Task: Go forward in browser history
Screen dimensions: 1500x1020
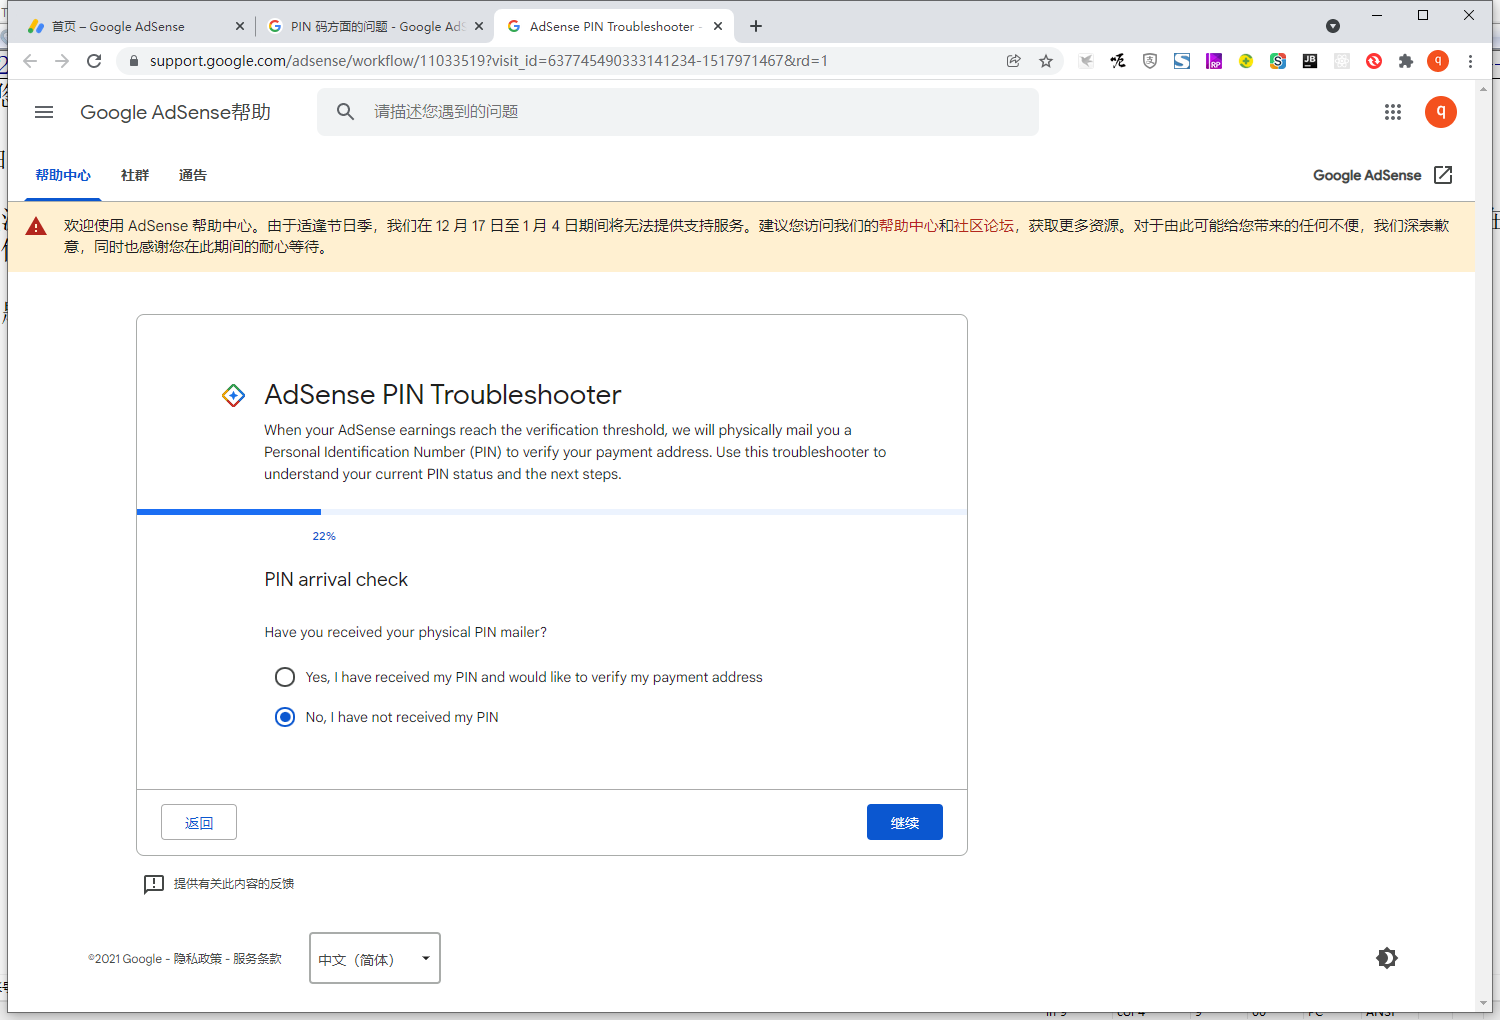Action: click(x=62, y=61)
